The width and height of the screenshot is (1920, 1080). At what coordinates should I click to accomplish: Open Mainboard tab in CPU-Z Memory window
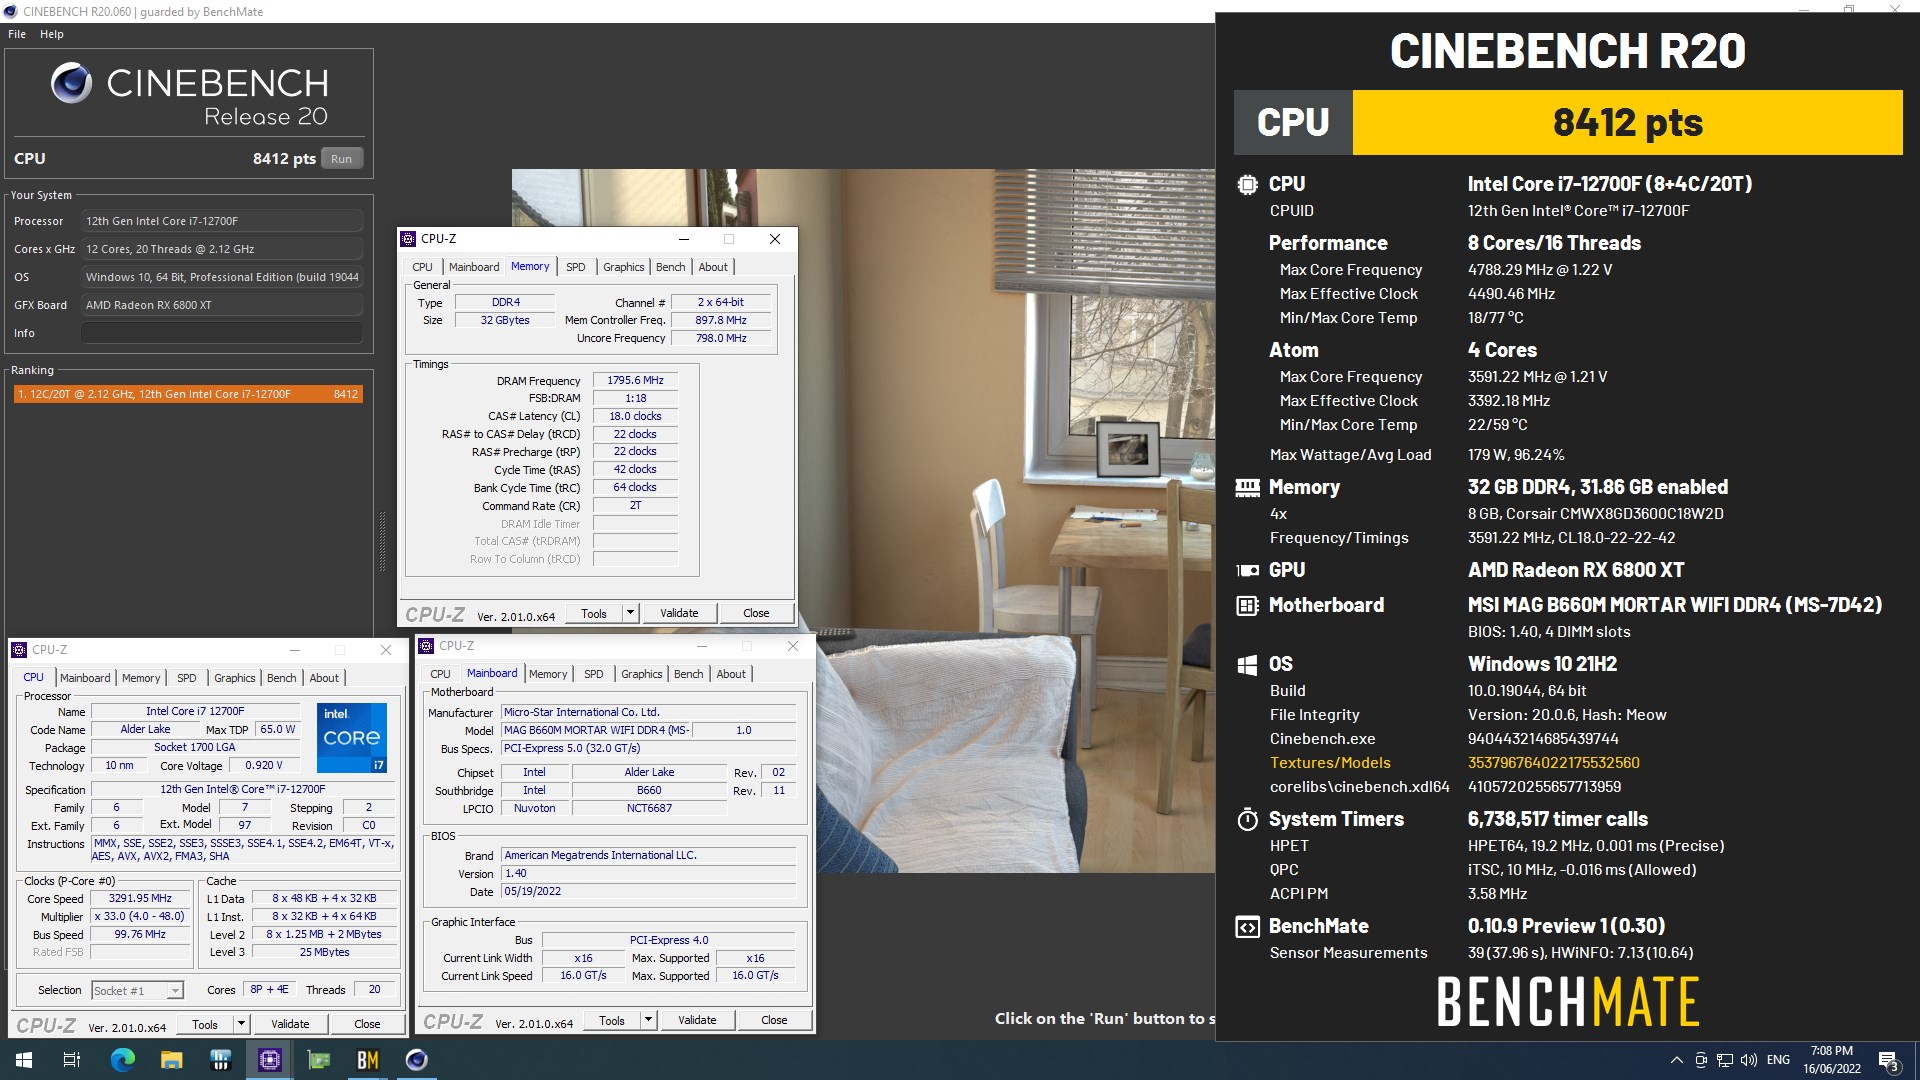474,267
